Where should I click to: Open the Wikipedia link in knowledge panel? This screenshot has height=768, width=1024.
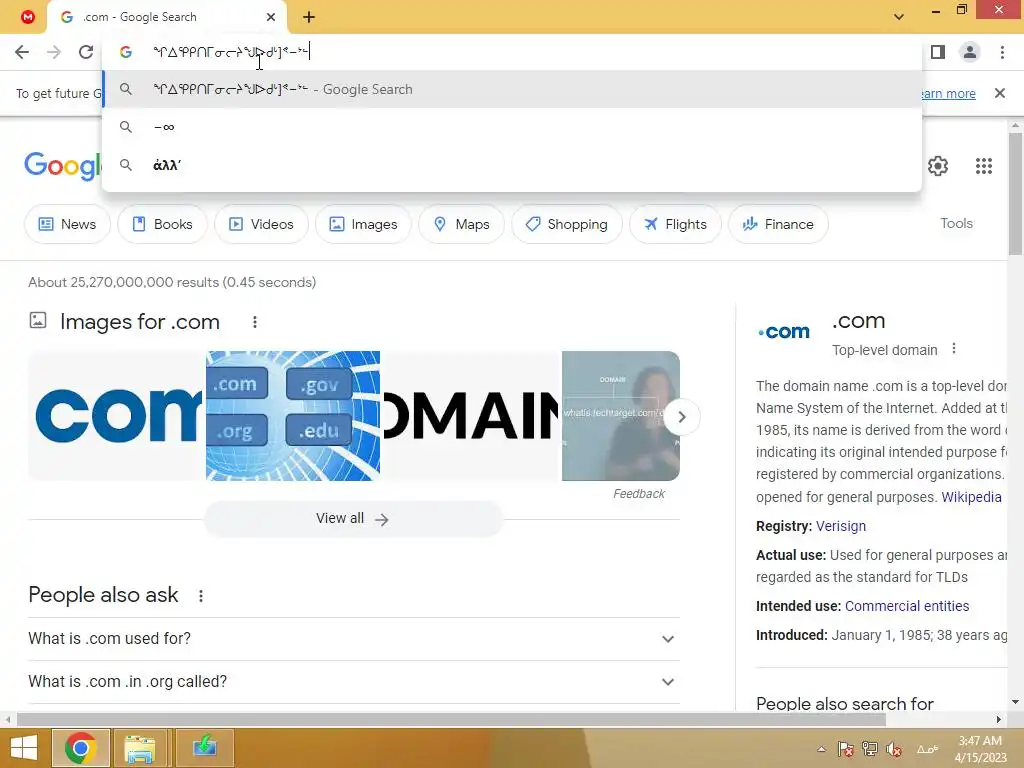pos(971,497)
